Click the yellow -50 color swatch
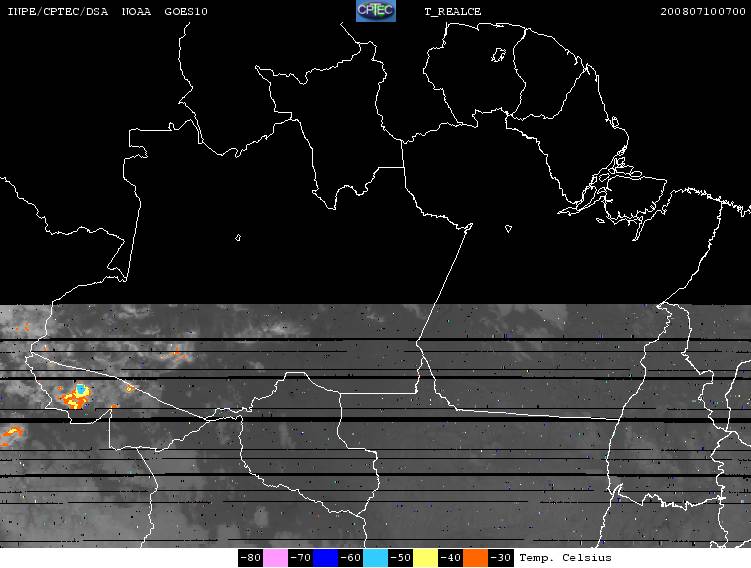This screenshot has height=568, width=751. (x=425, y=558)
